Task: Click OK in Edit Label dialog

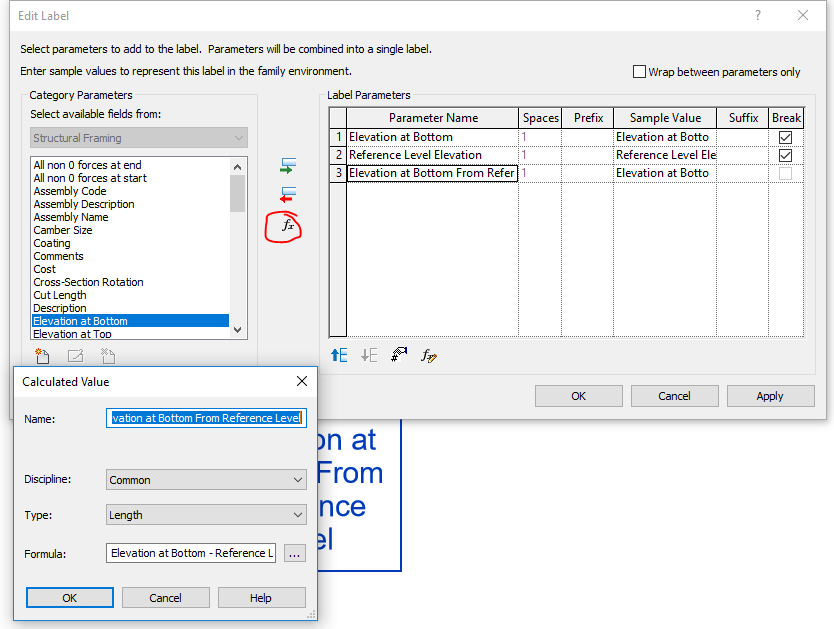Action: tap(579, 396)
